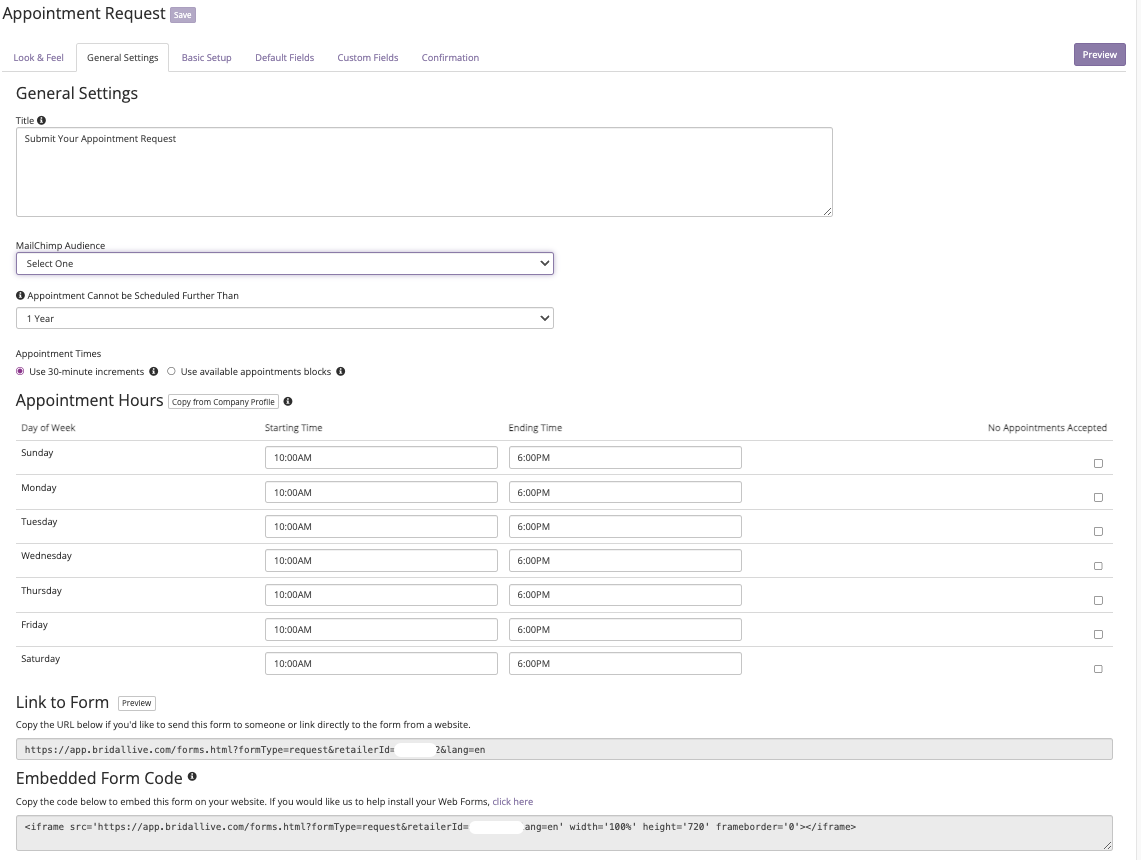Open the MailChimp Audience dropdown
Viewport: 1141px width, 860px height.
[x=285, y=263]
